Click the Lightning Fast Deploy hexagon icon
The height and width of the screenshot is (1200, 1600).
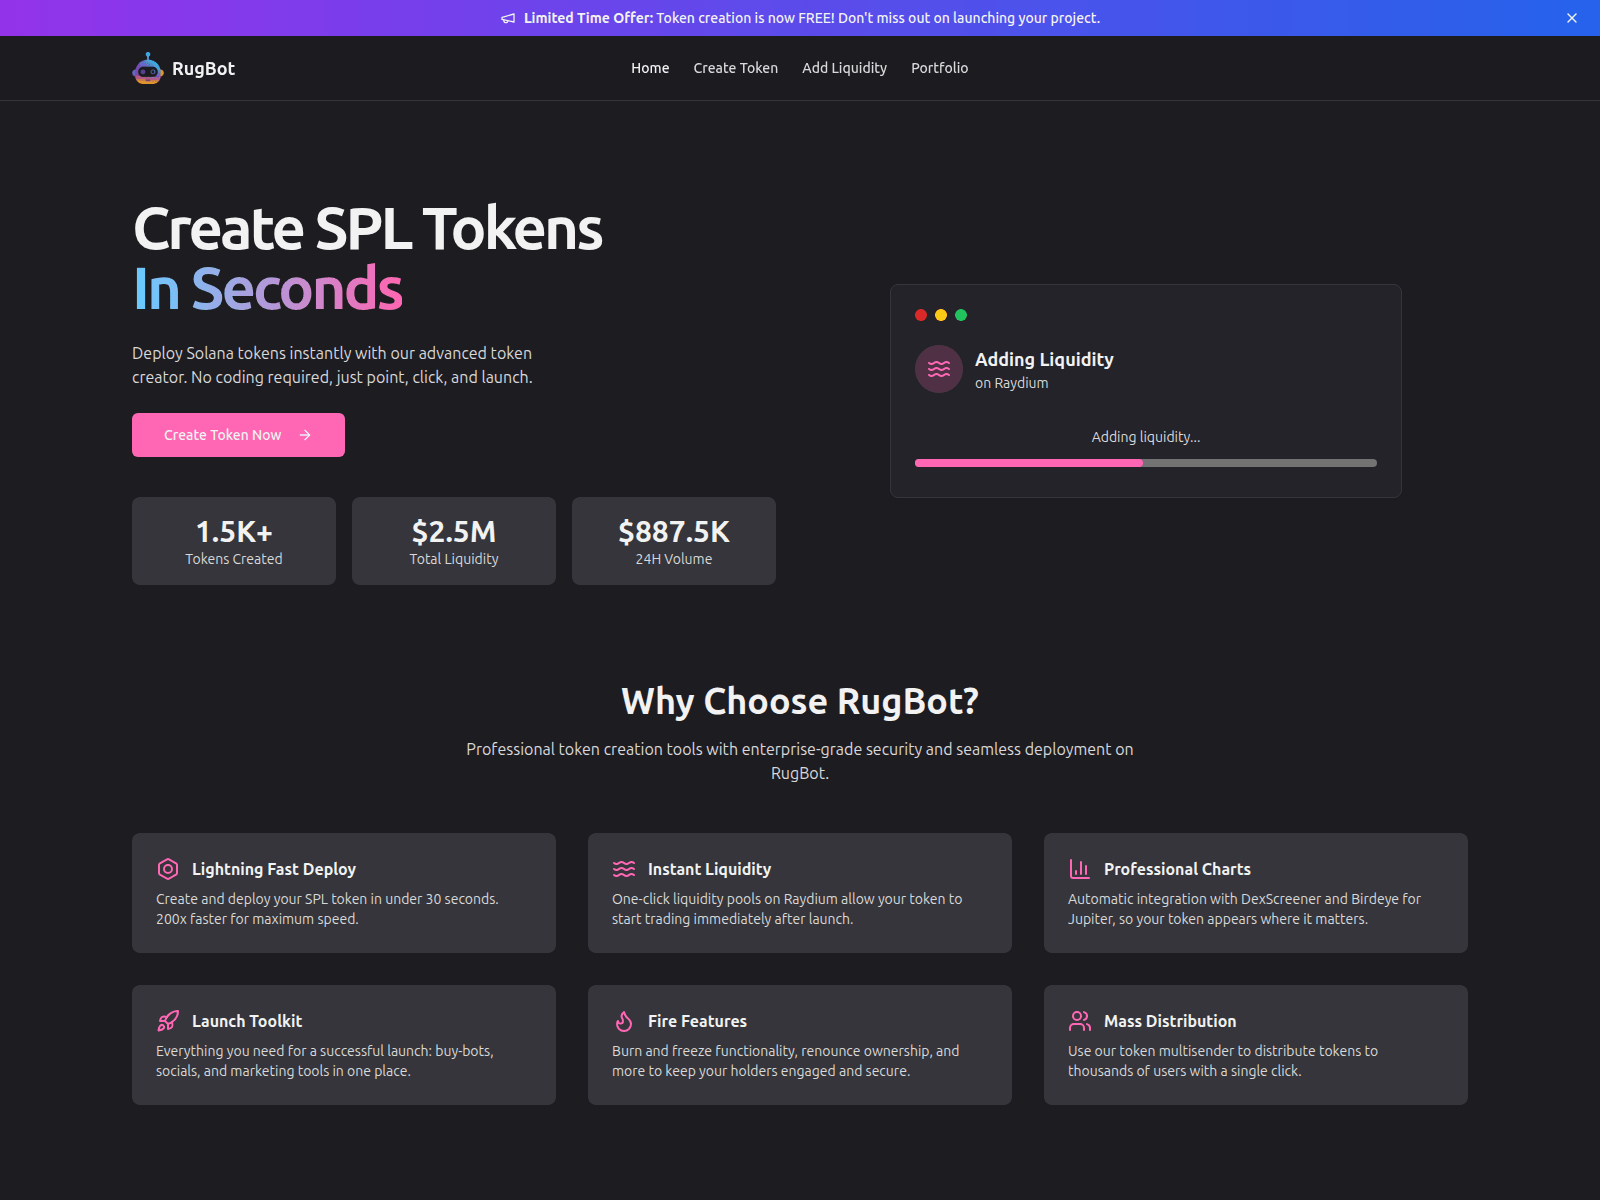coord(168,869)
